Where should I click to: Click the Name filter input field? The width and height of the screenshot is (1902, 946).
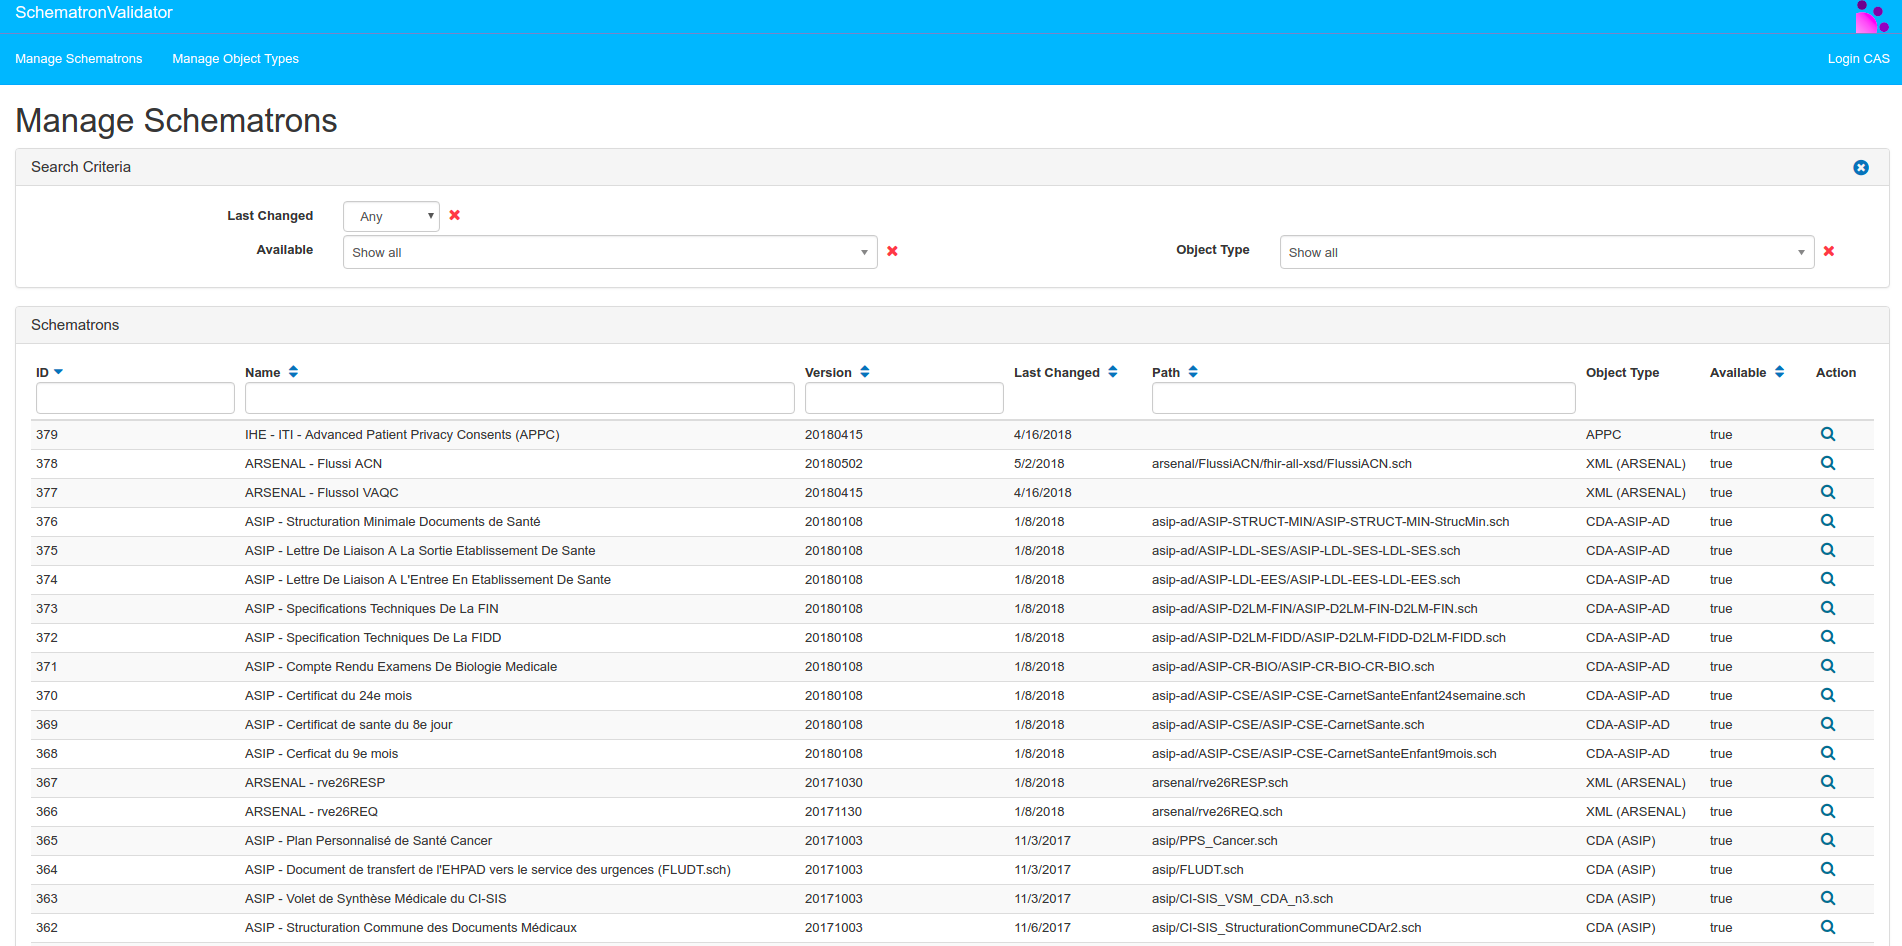[519, 398]
